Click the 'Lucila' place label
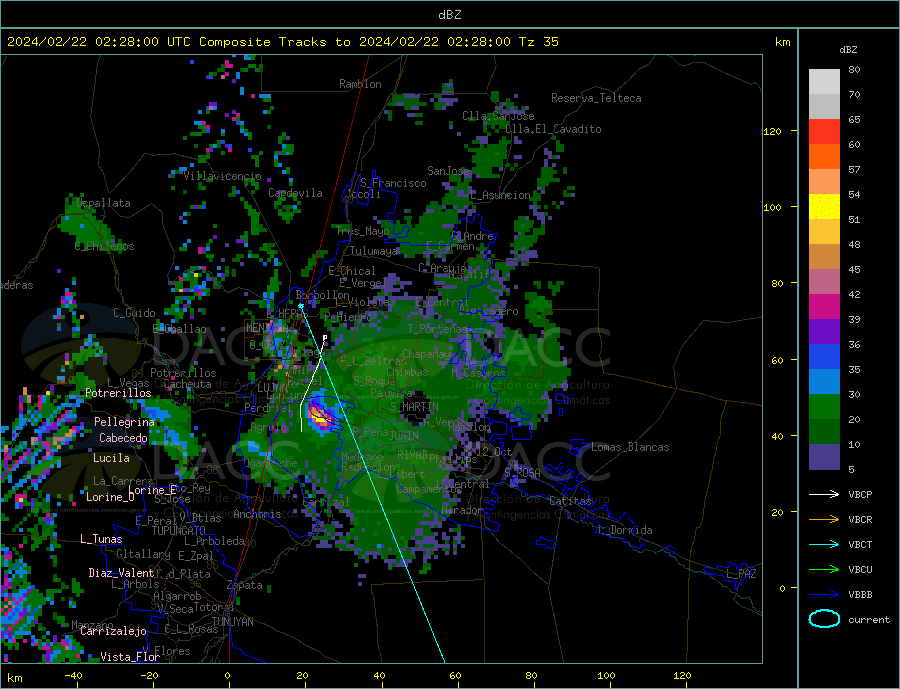 click(111, 458)
